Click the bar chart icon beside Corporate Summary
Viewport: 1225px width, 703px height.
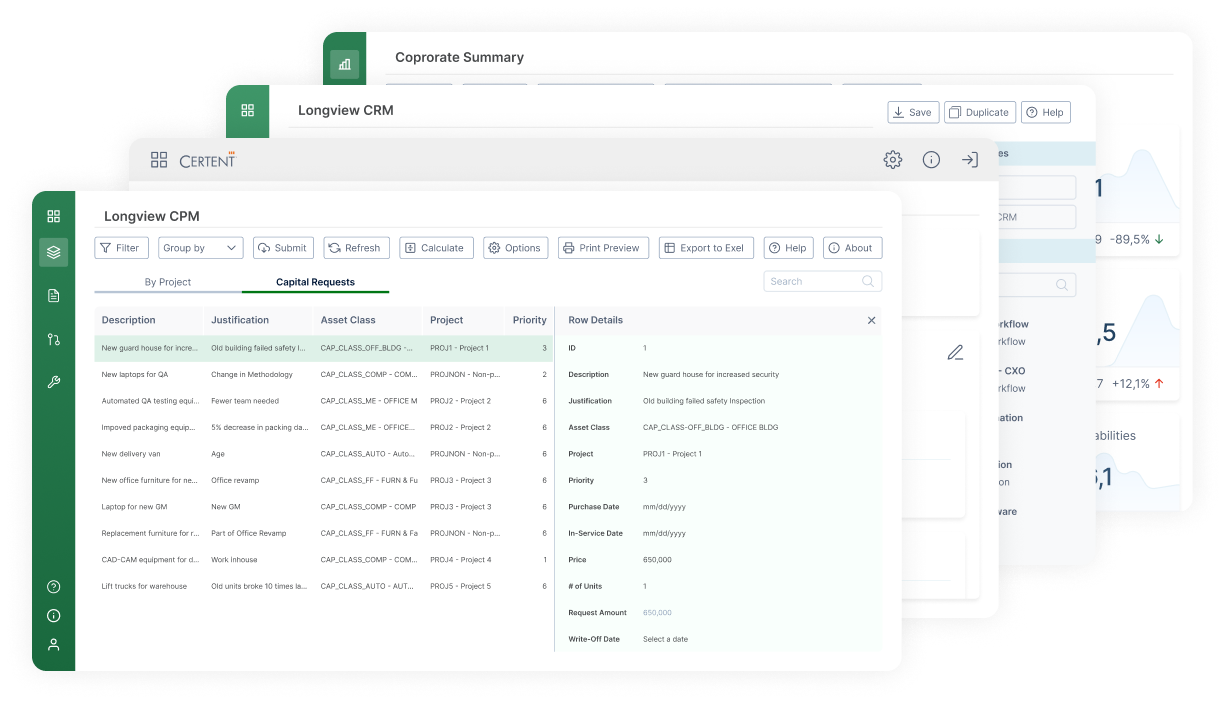point(344,64)
